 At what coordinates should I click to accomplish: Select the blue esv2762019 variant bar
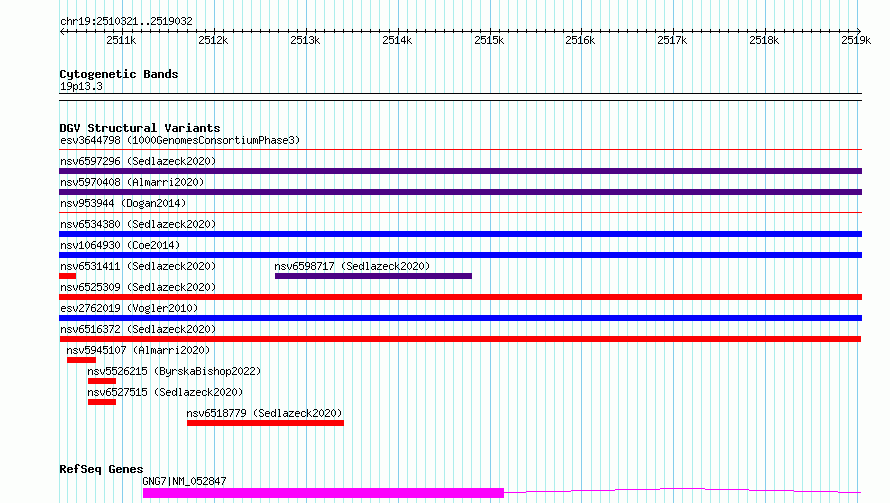coord(460,318)
